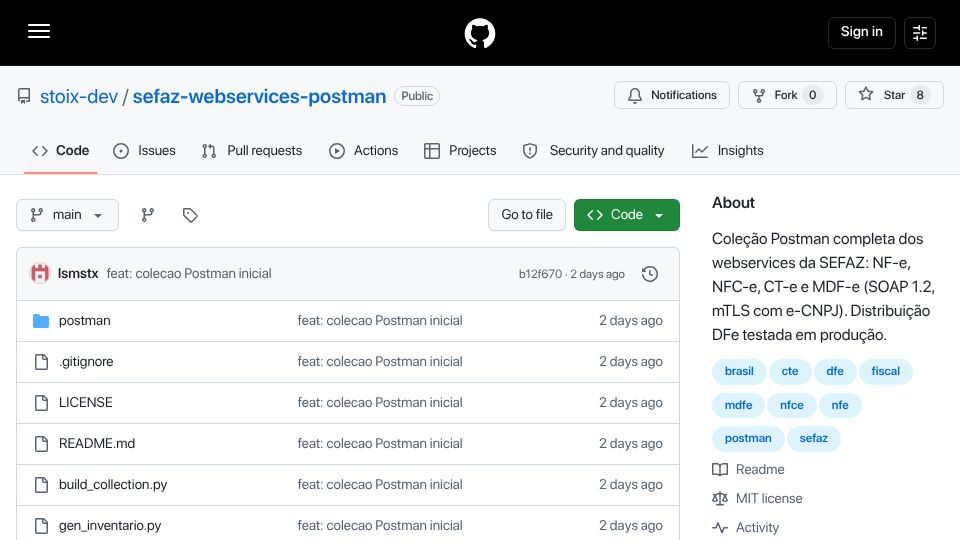Open the postman folder
This screenshot has width=960, height=540.
pyautogui.click(x=84, y=321)
